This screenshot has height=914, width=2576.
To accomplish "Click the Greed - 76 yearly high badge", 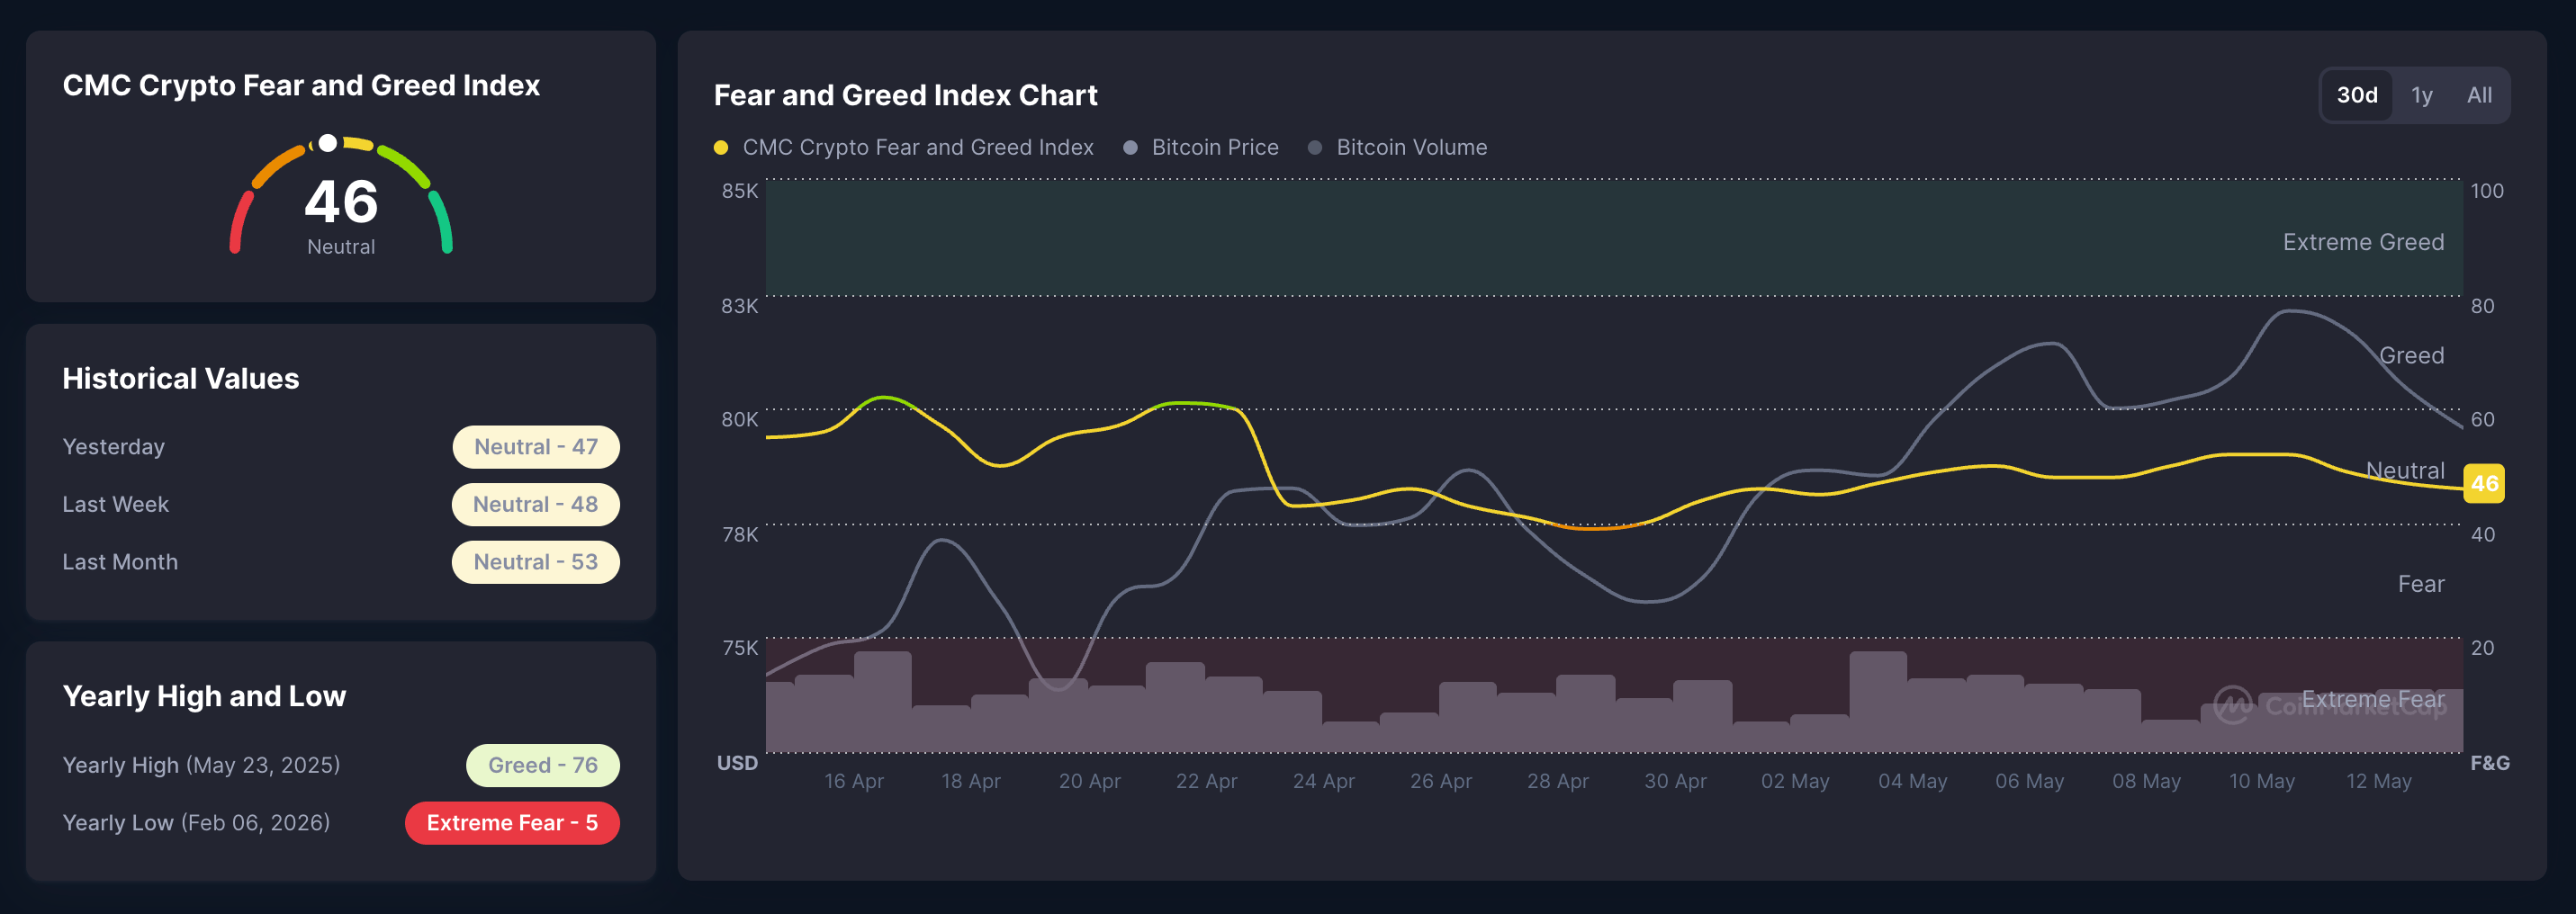I will [x=543, y=765].
